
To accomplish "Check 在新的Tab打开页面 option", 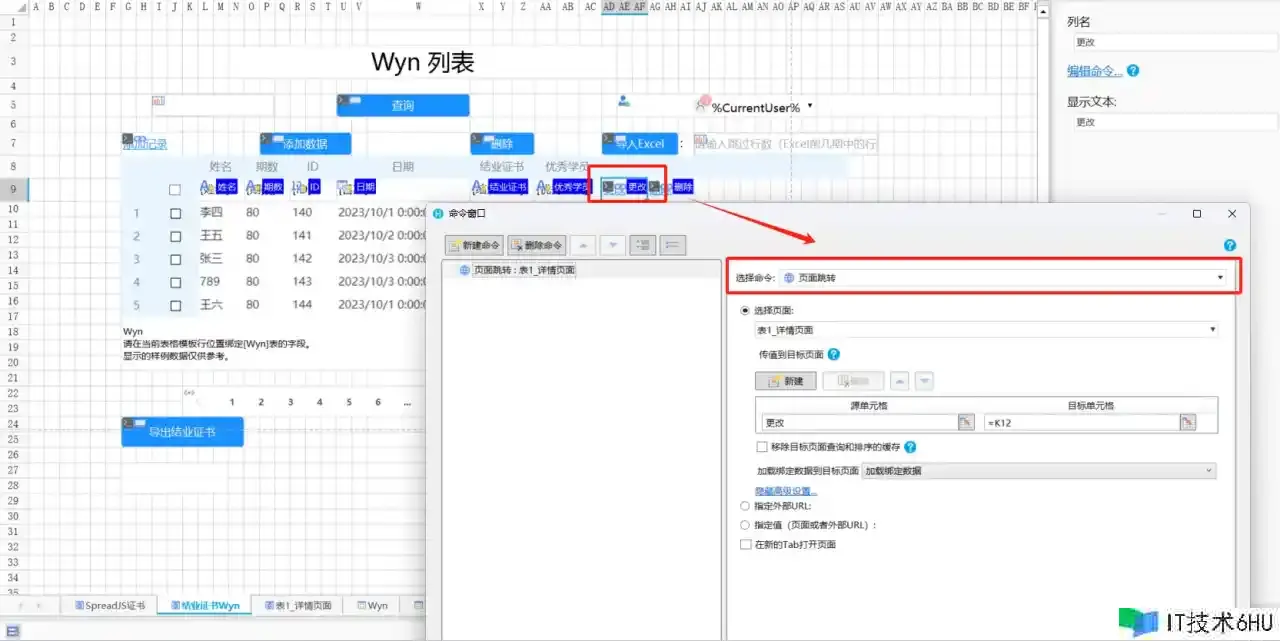I will [745, 544].
